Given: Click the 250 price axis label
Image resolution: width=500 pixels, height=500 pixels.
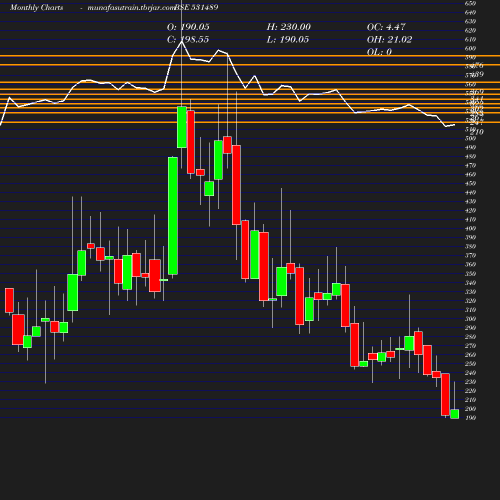Looking at the screenshot, I should [470, 364].
